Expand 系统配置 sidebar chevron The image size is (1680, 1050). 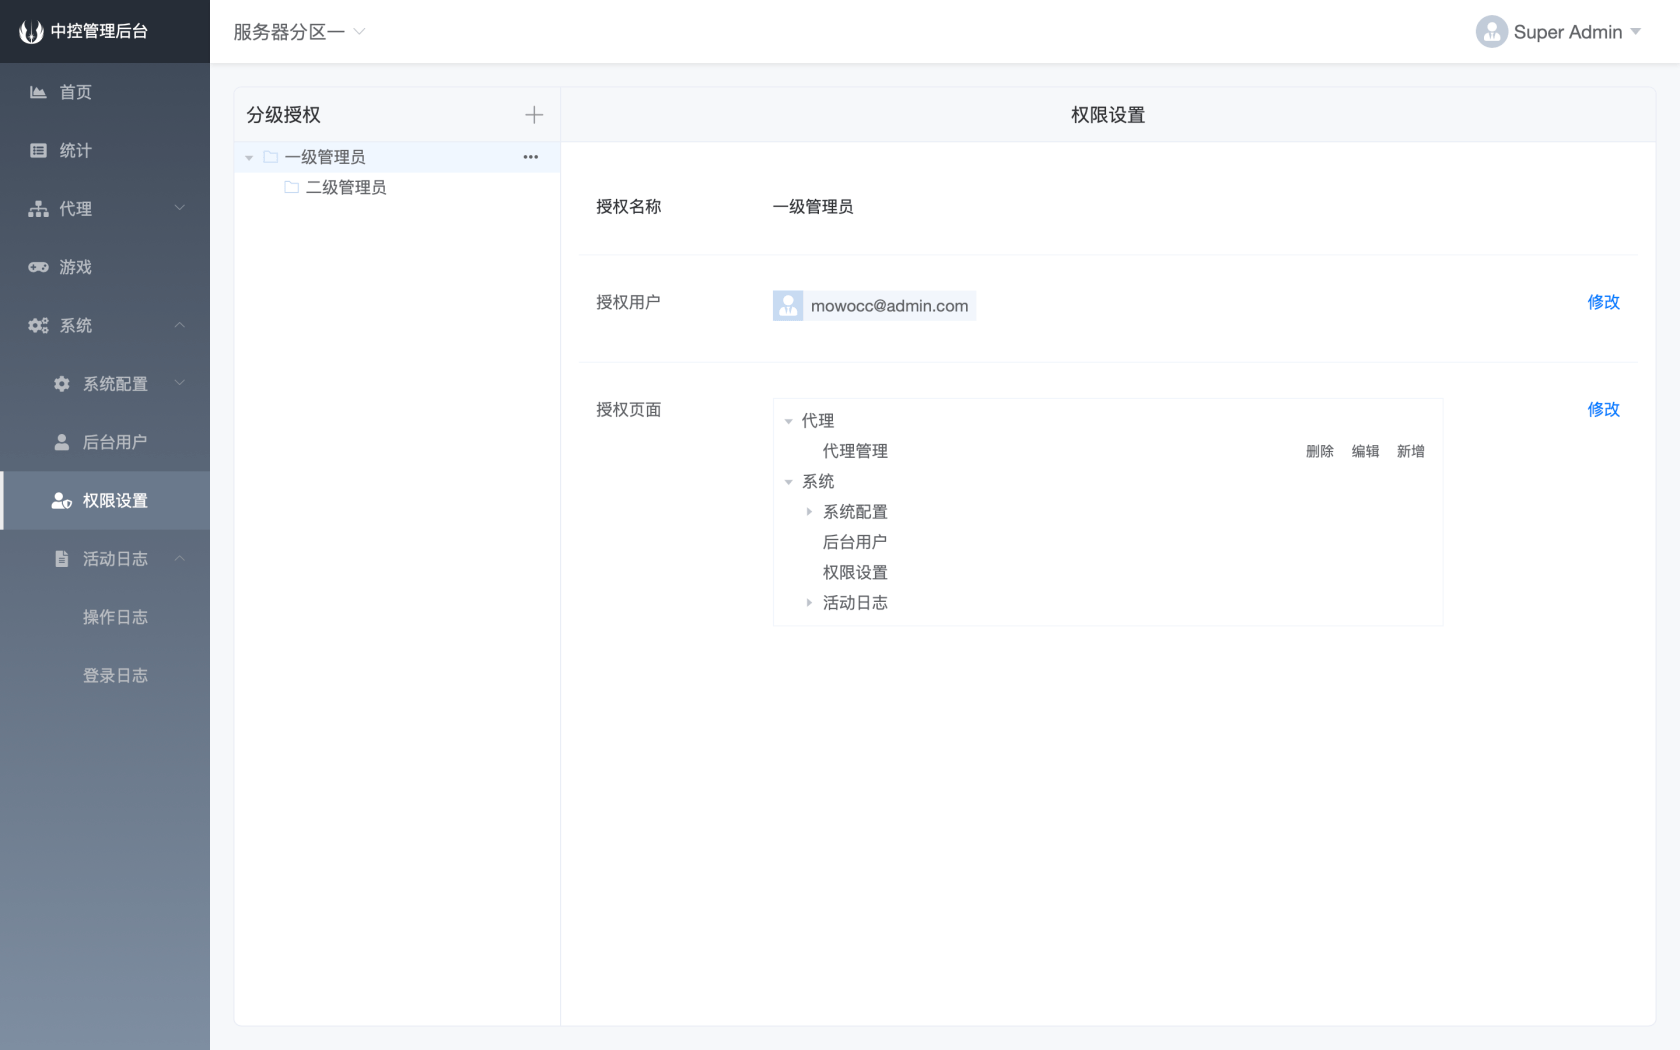[180, 383]
